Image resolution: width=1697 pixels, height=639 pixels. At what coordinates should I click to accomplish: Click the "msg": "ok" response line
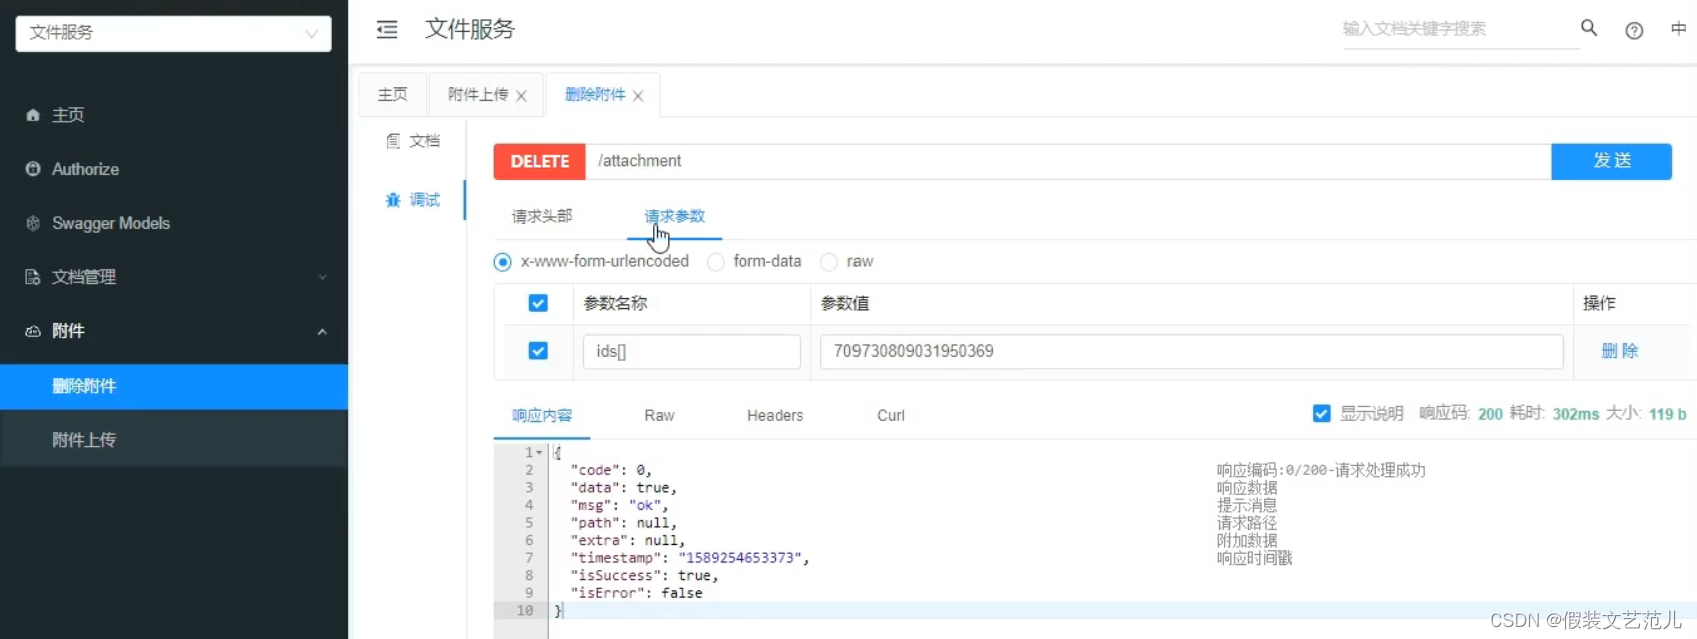[x=619, y=505]
